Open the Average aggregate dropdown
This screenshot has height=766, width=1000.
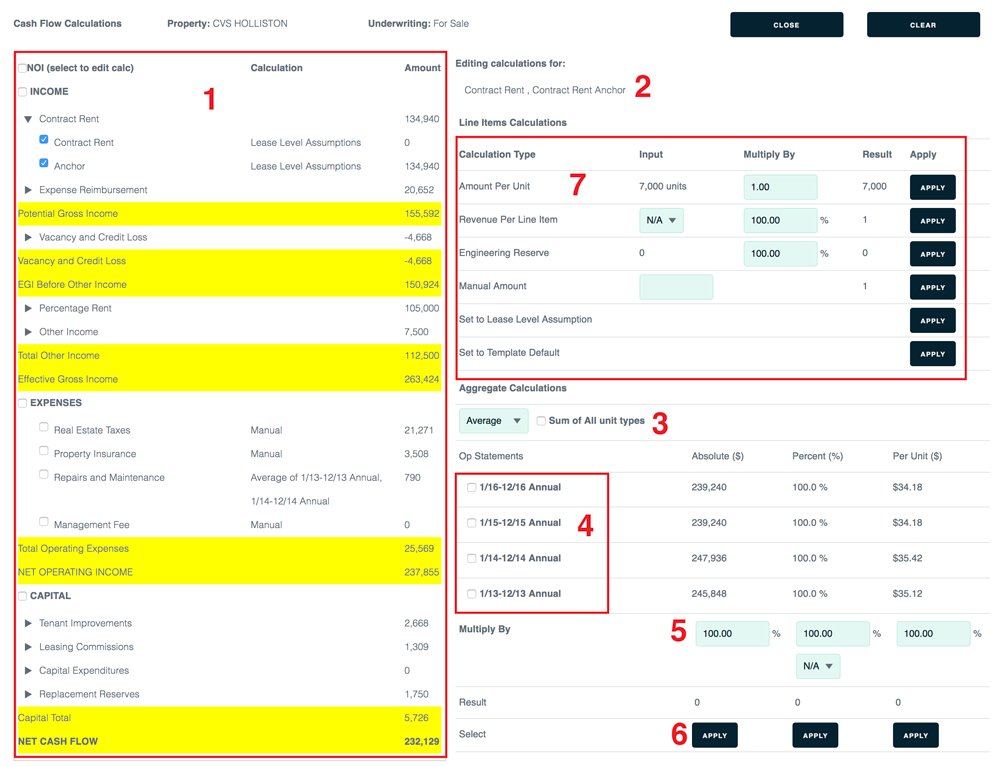pyautogui.click(x=494, y=421)
